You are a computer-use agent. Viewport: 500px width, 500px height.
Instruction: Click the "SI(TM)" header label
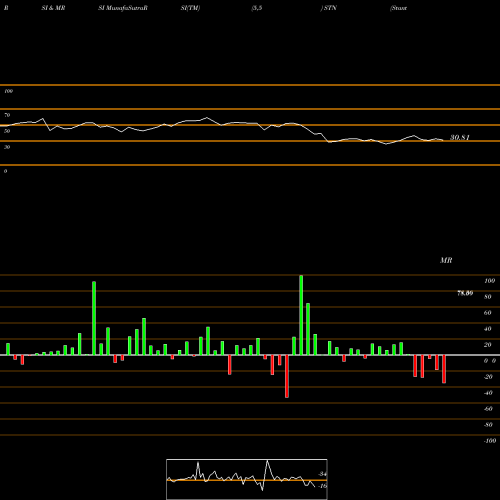pos(190,8)
